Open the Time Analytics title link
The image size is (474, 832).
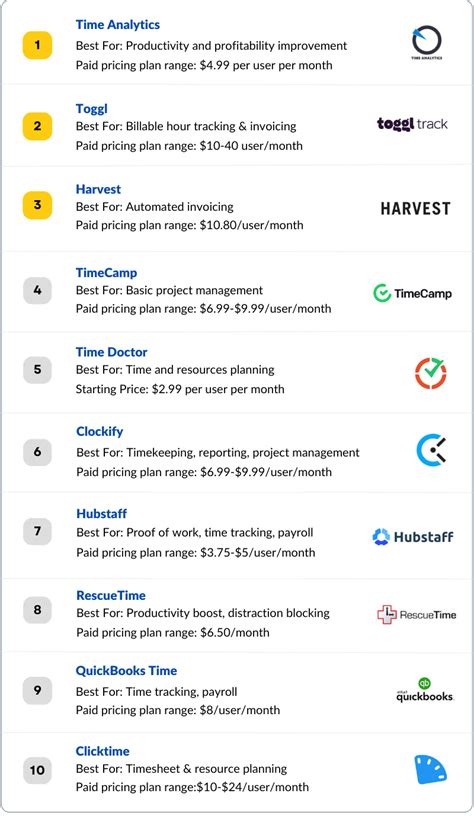point(118,24)
